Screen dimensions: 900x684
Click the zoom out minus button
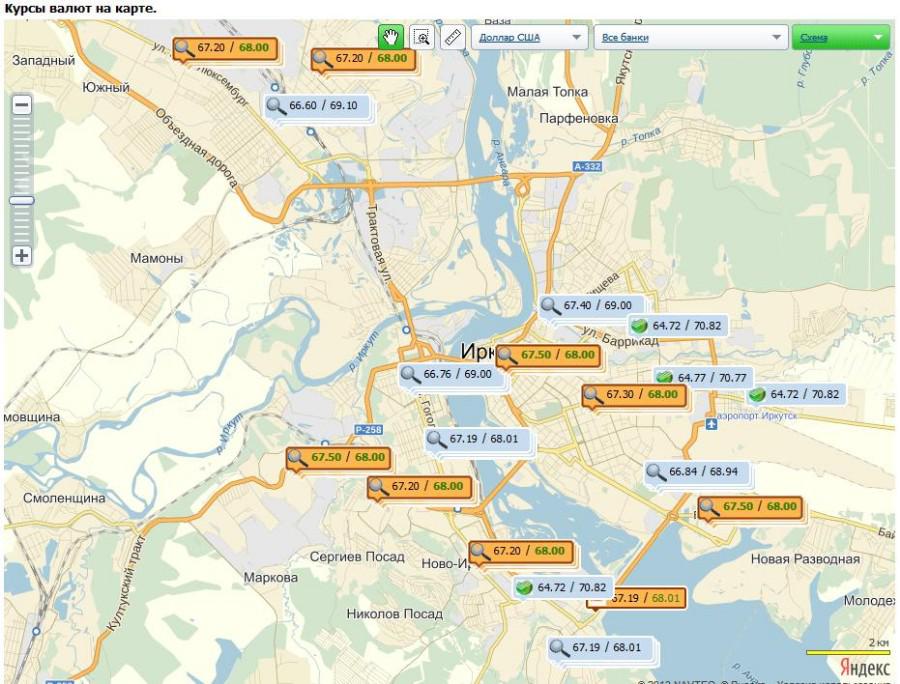pos(22,104)
